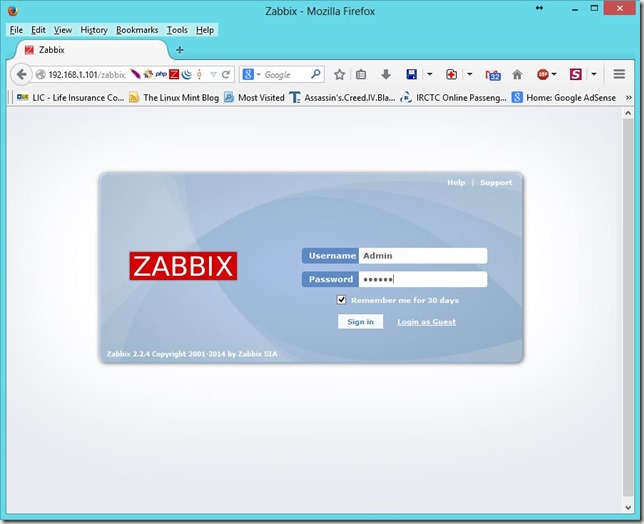
Task: Select the Zabbix tab
Action: [x=92, y=50]
